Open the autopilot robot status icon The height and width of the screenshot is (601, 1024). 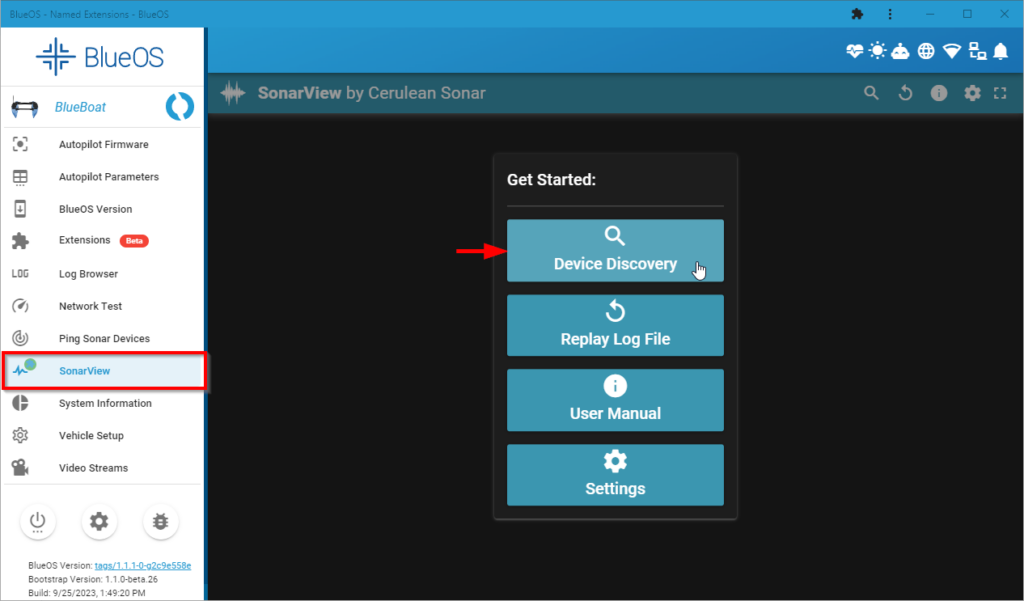point(900,50)
